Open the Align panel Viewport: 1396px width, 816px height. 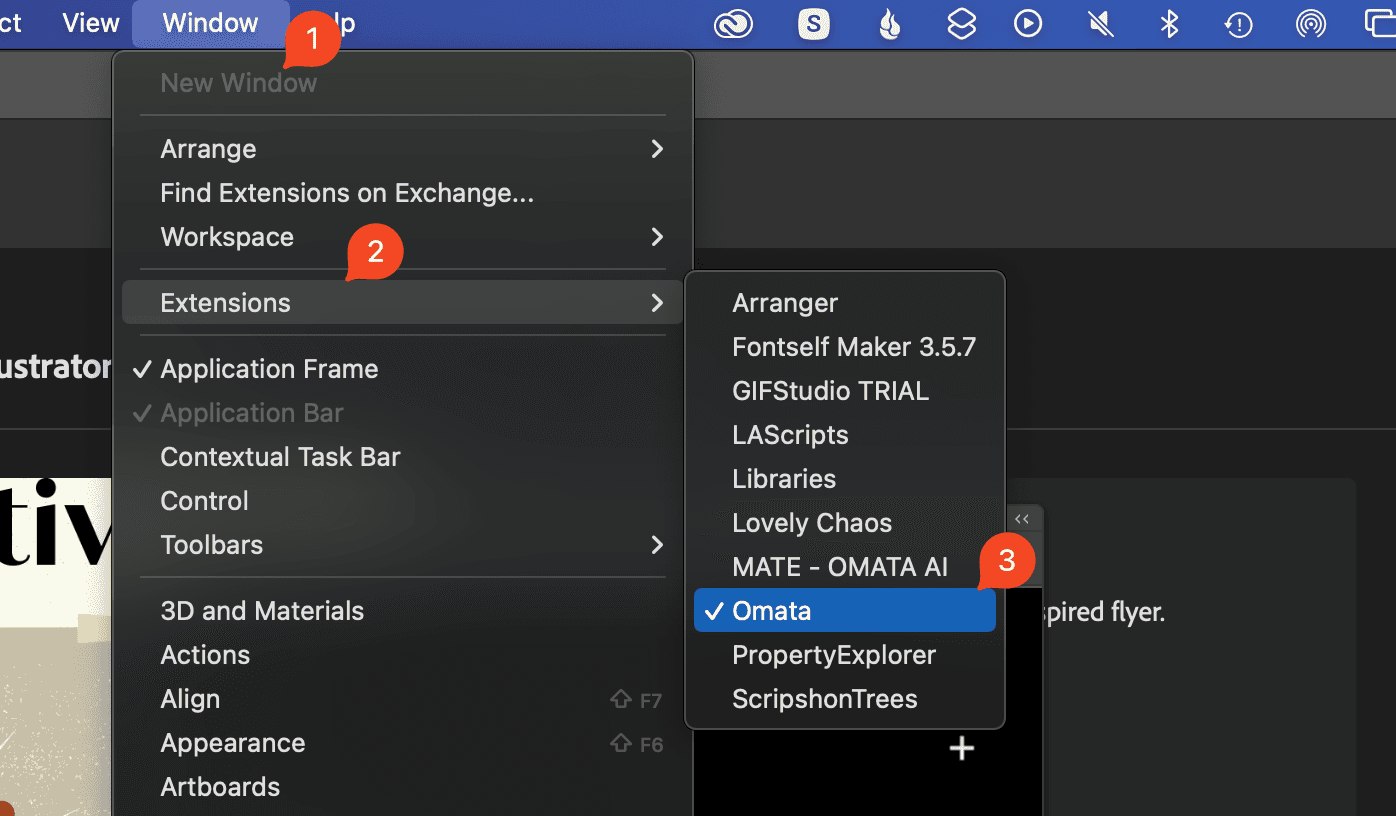coord(403,699)
